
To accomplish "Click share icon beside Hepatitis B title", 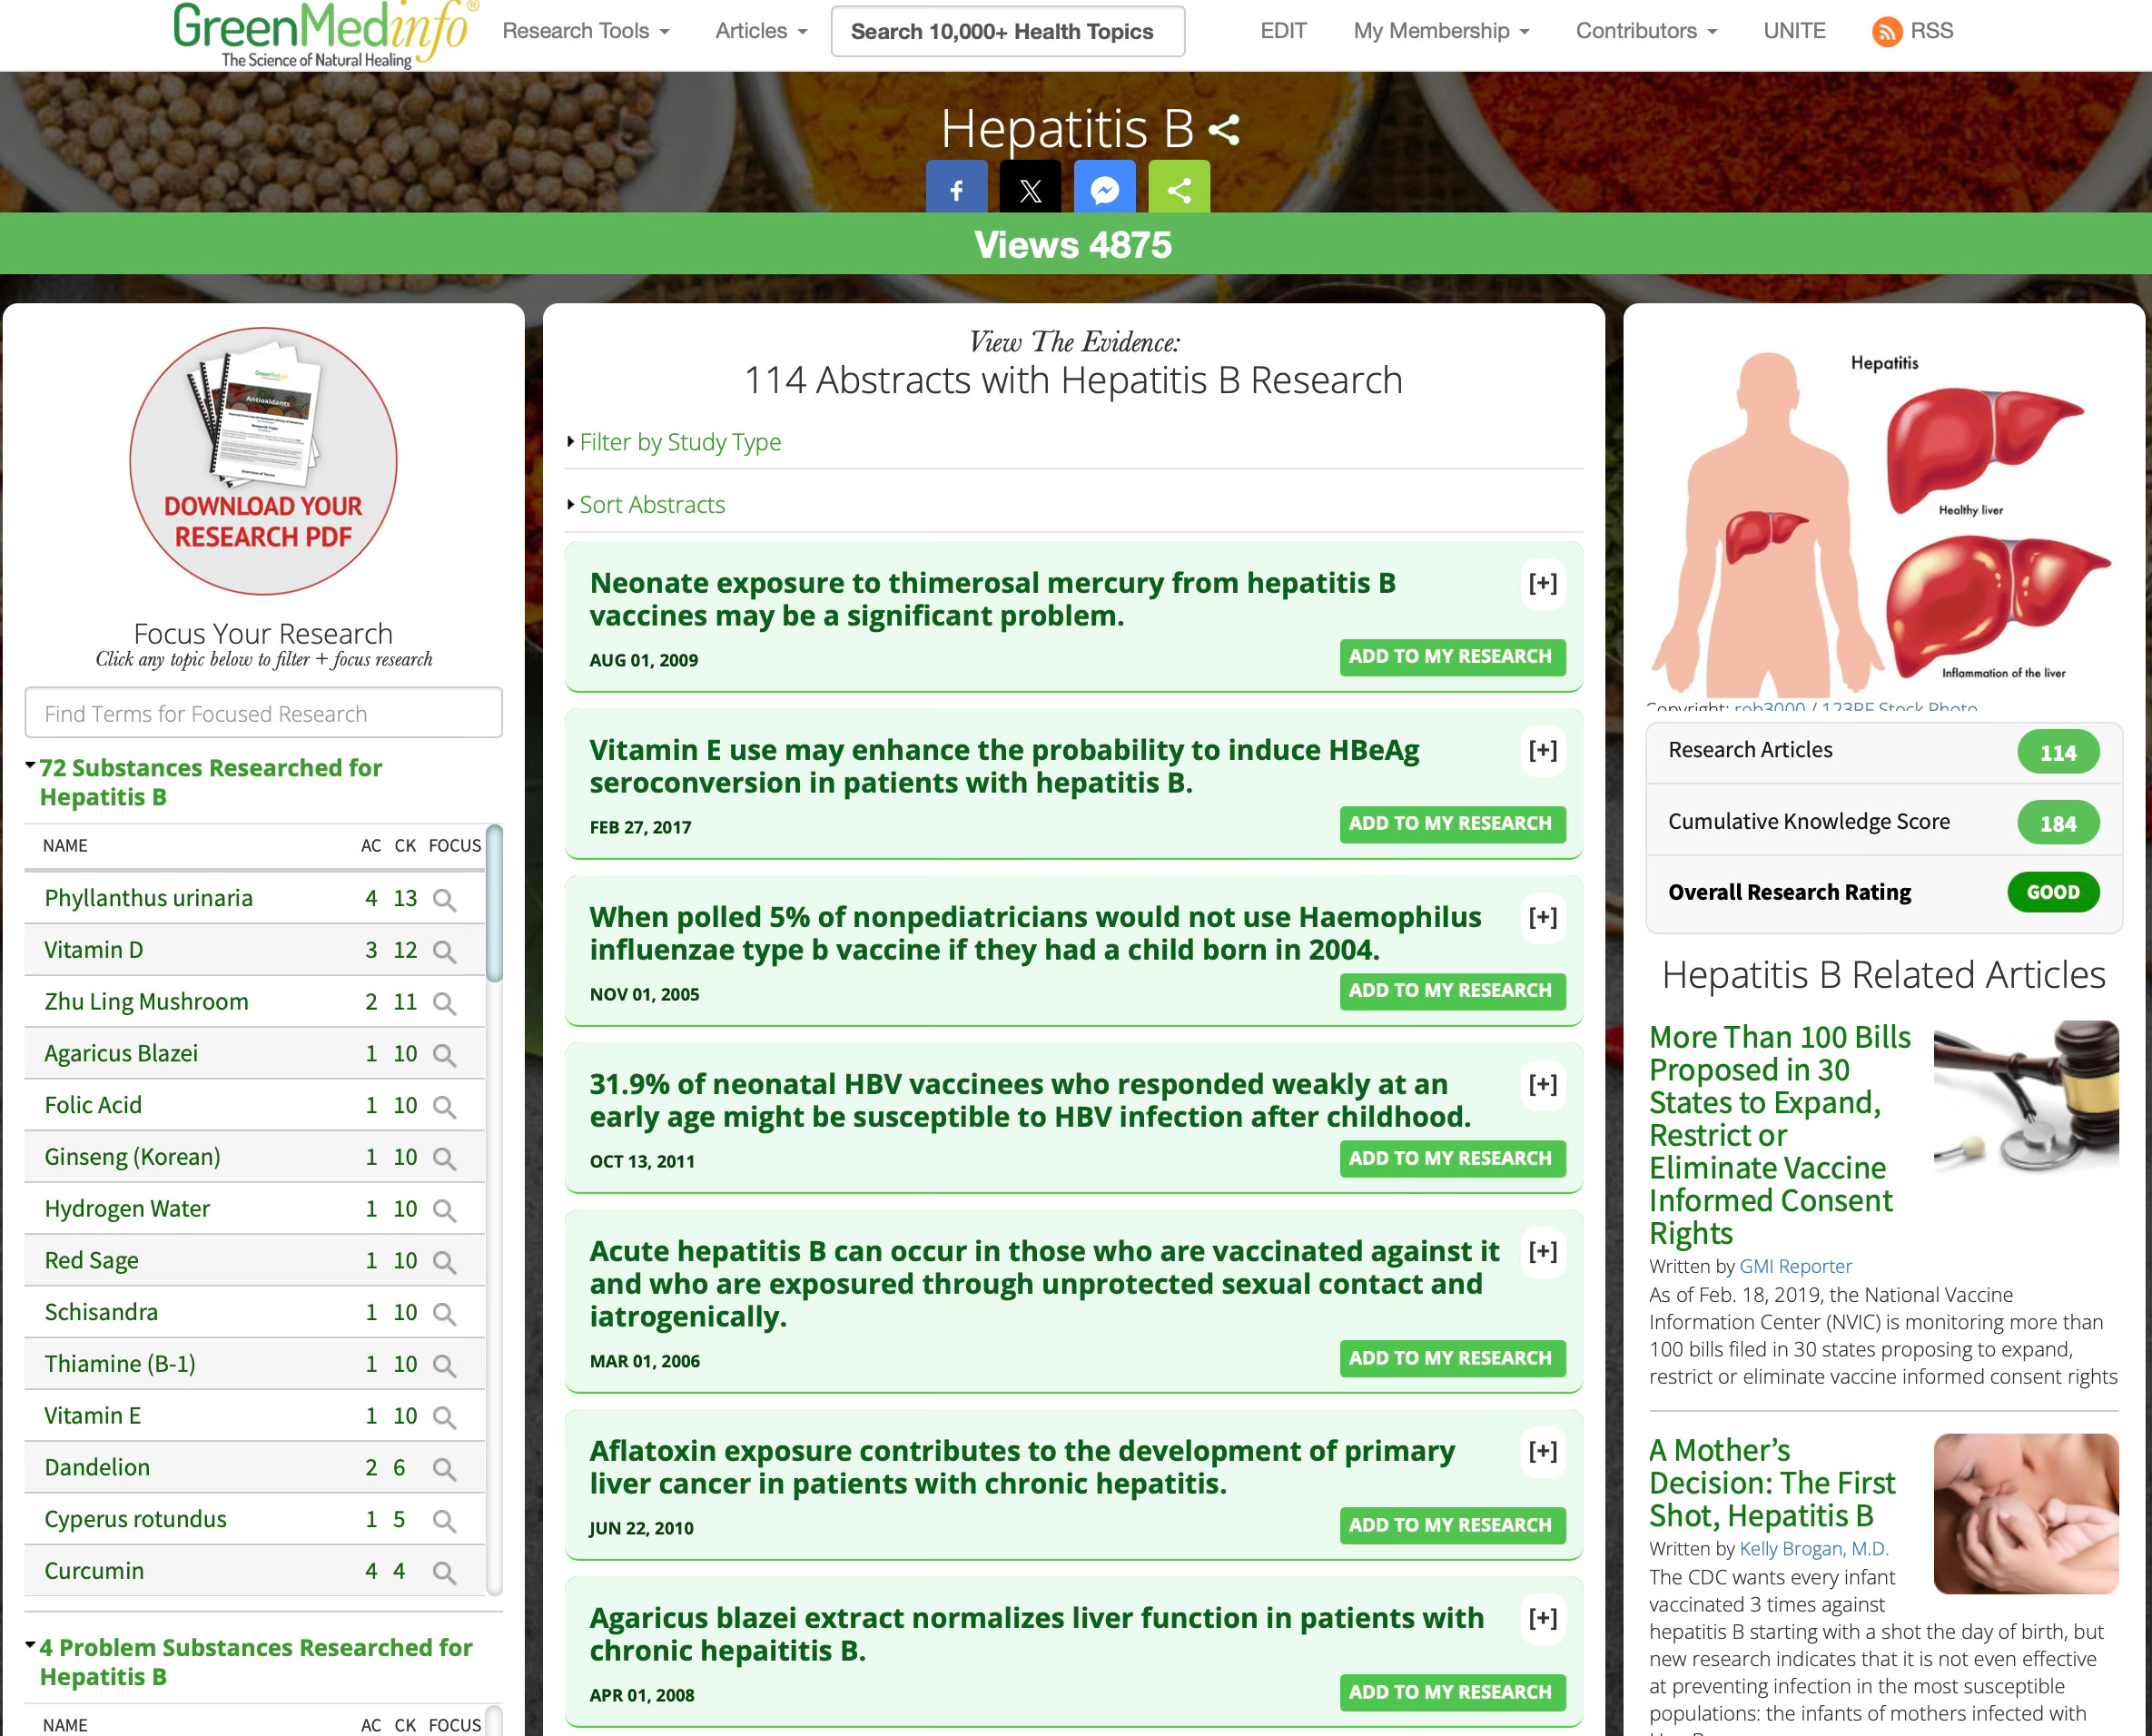I will coord(1224,130).
